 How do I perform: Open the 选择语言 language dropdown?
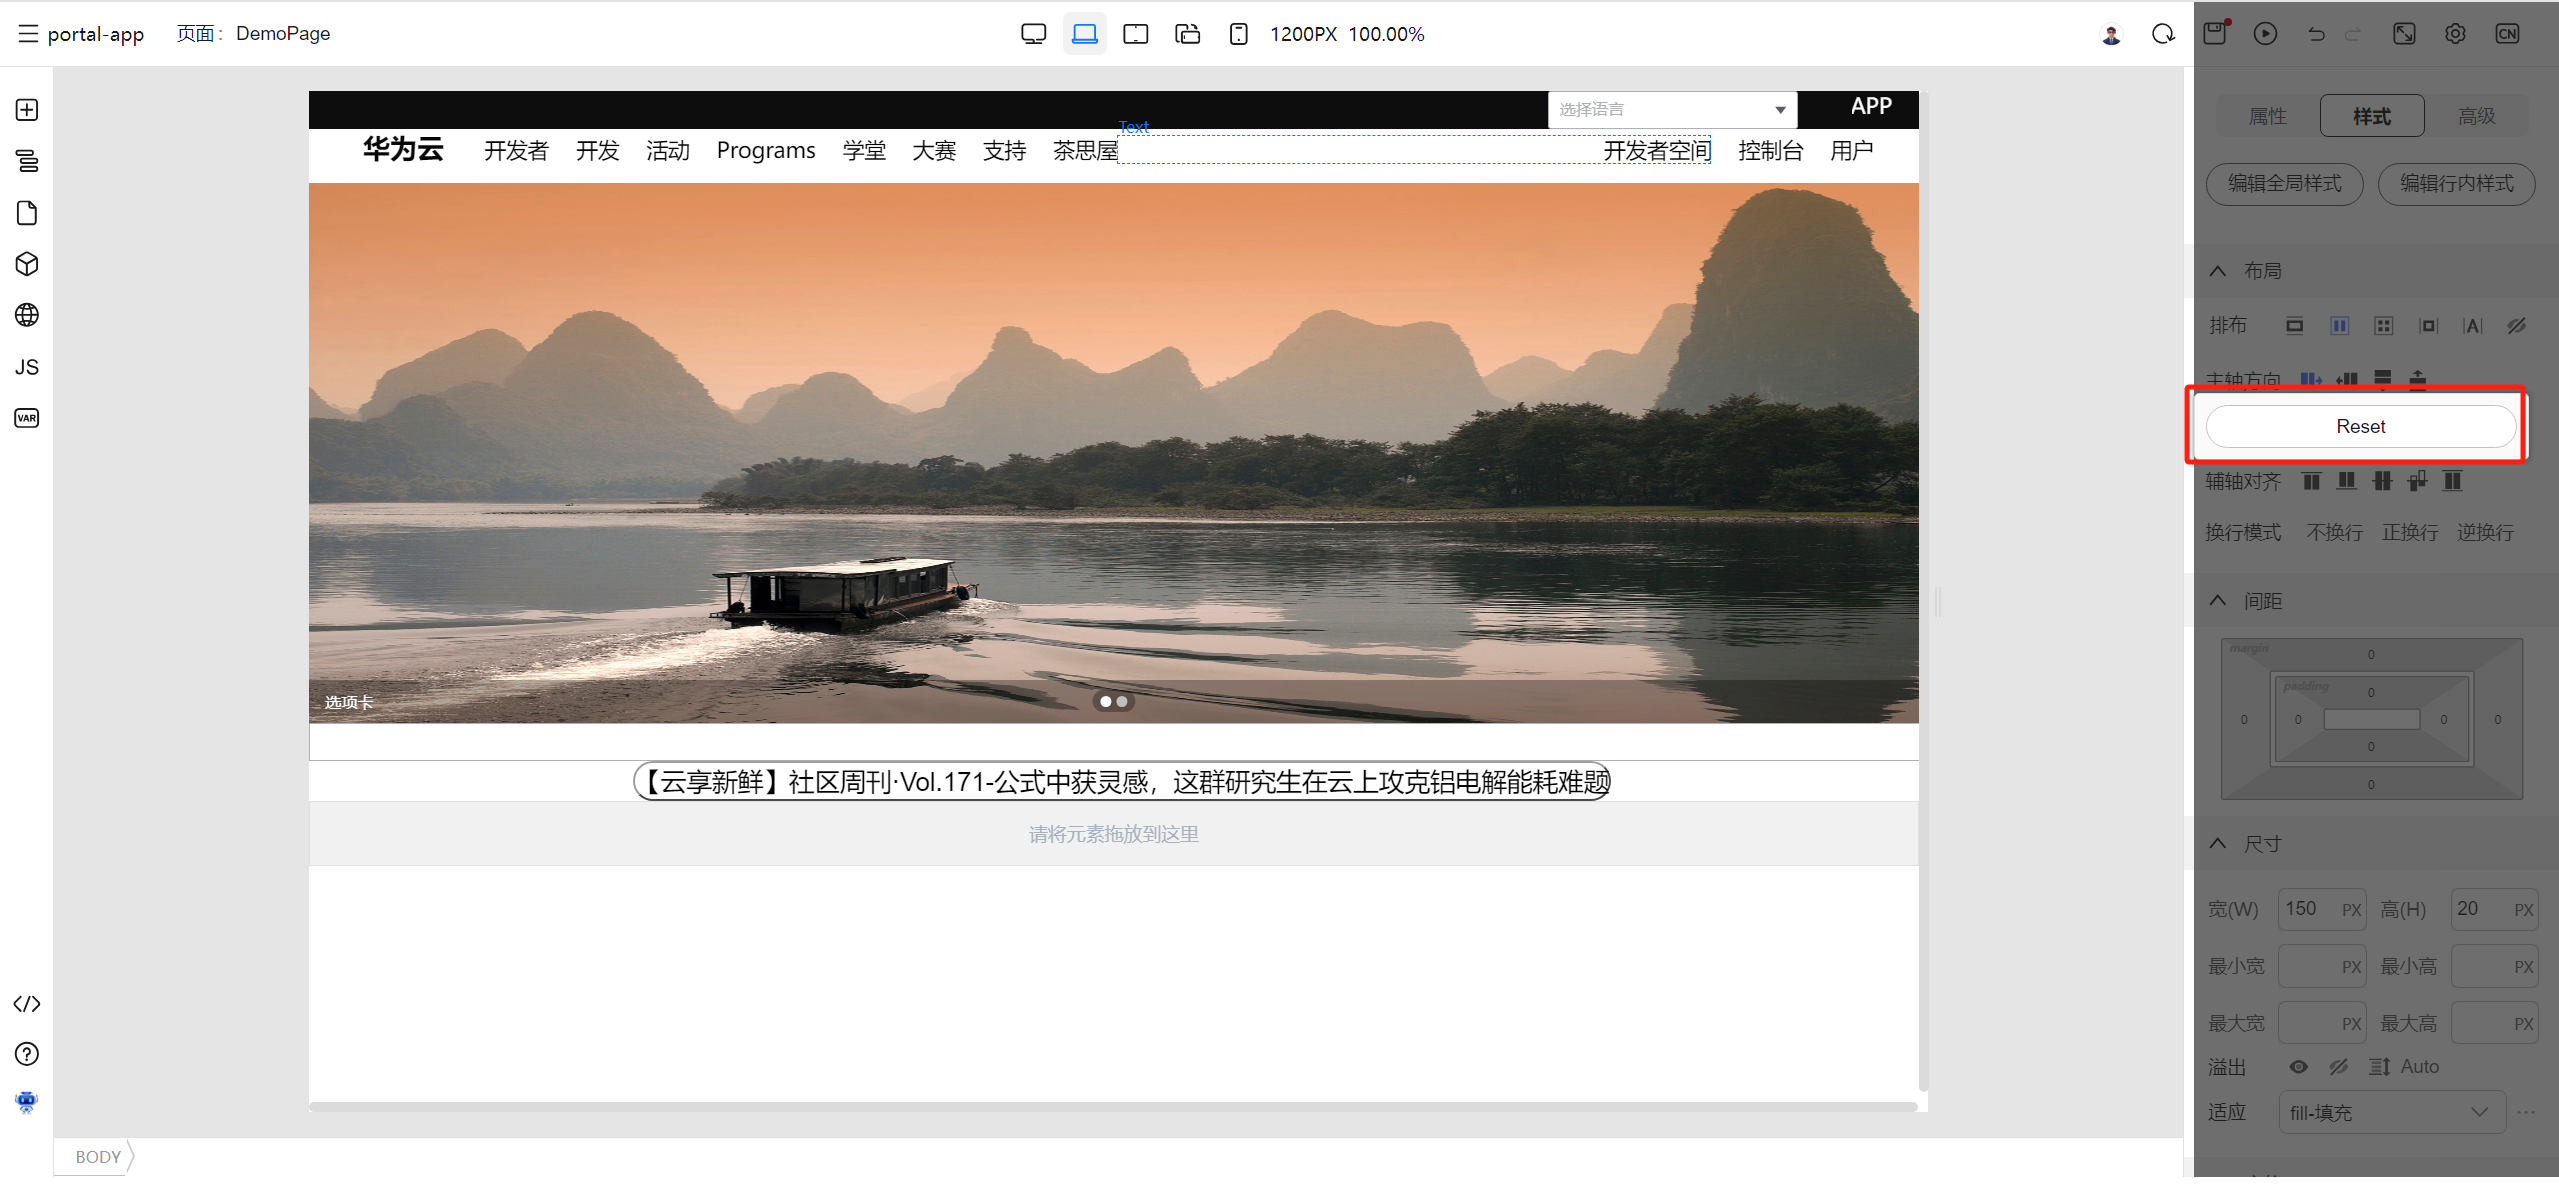[1671, 110]
